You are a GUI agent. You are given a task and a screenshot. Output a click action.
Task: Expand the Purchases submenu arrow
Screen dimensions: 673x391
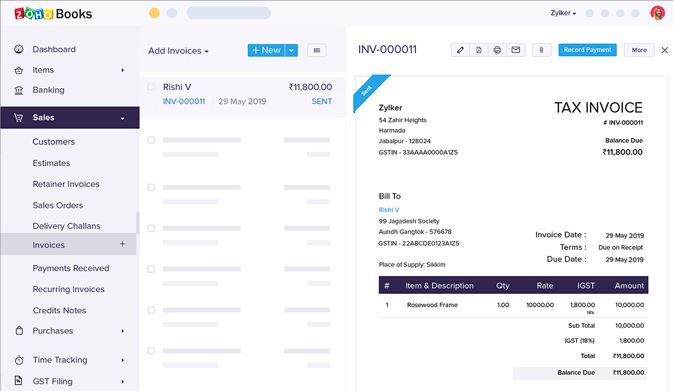[122, 331]
